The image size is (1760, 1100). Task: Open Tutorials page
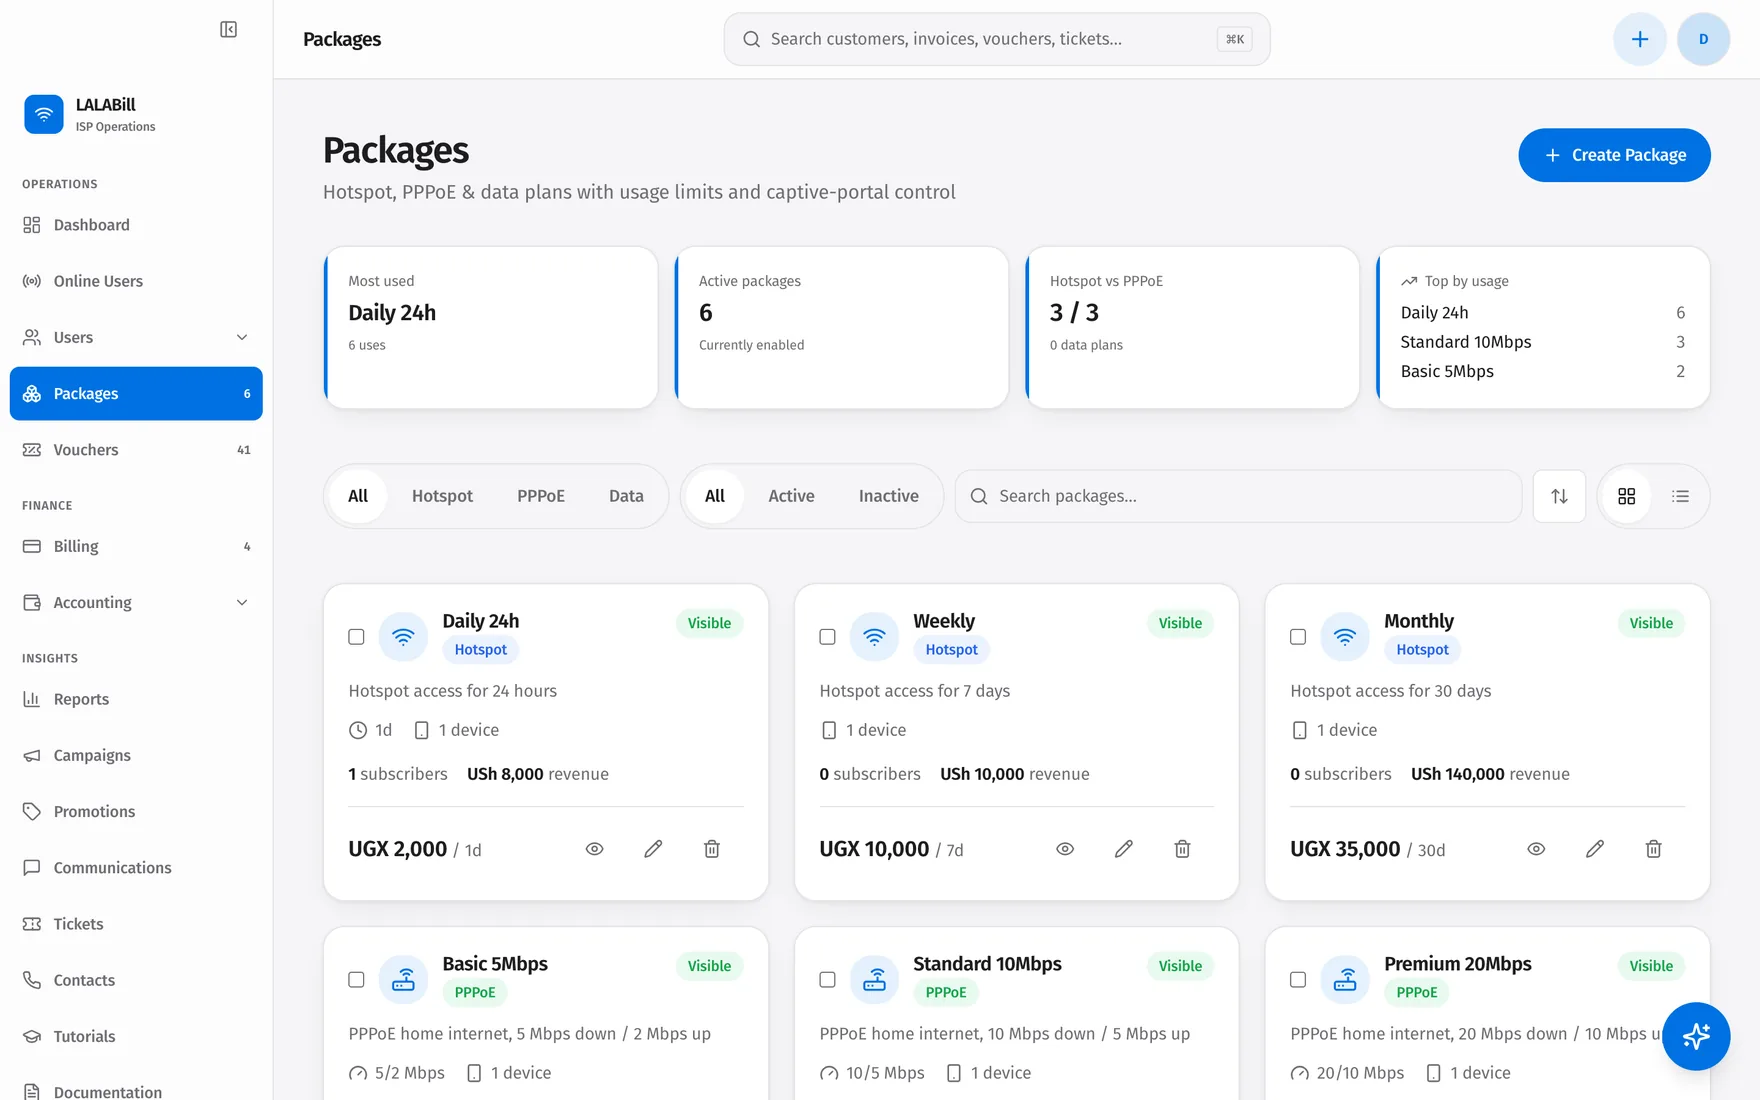coord(136,1036)
